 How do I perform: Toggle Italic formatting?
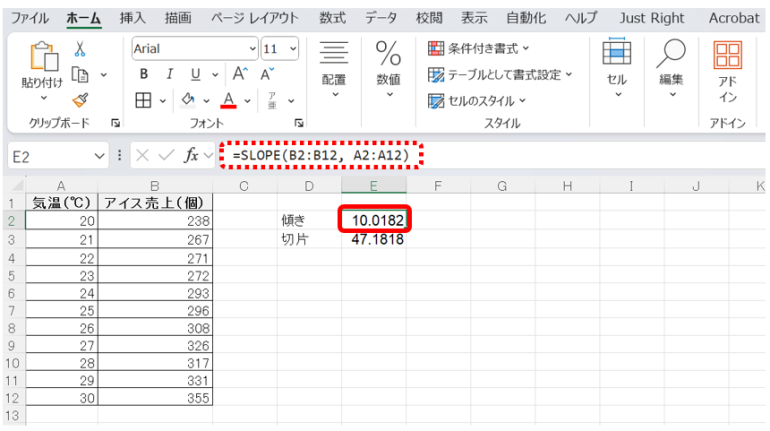click(169, 74)
